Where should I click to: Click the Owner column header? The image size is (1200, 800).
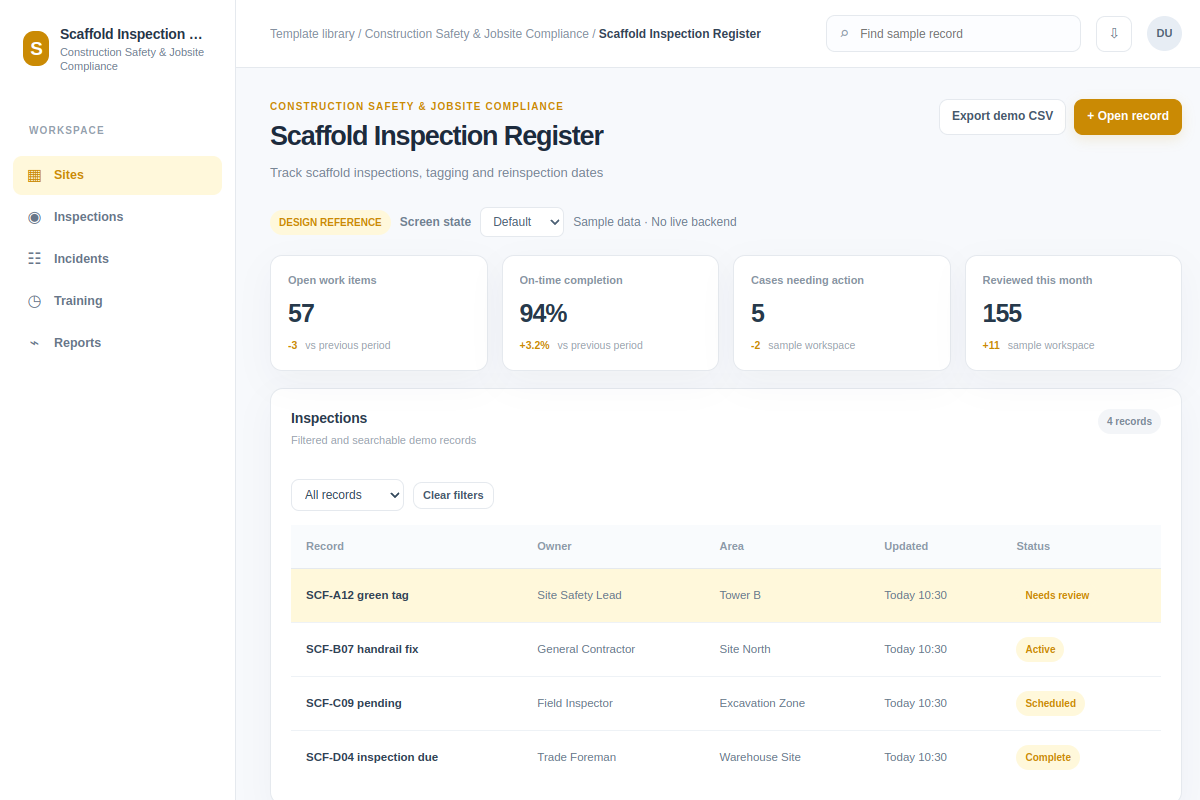(554, 546)
